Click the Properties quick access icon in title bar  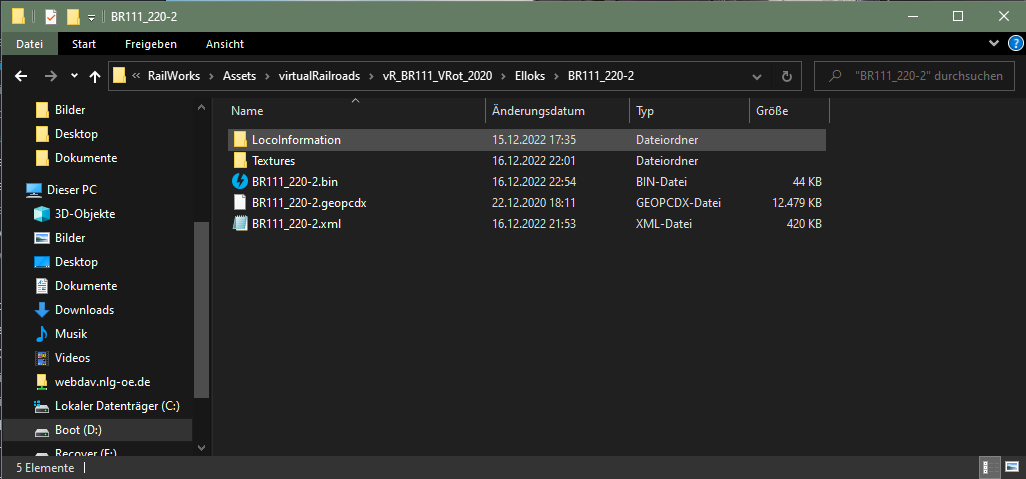pyautogui.click(x=50, y=16)
